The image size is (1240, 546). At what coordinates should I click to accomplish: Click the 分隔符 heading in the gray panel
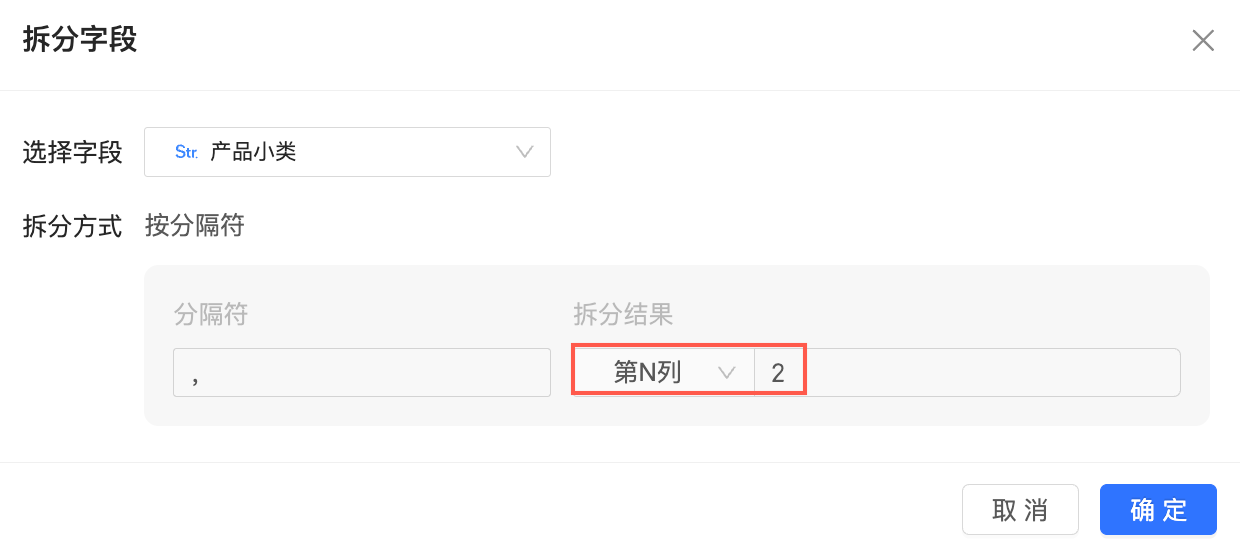211,315
